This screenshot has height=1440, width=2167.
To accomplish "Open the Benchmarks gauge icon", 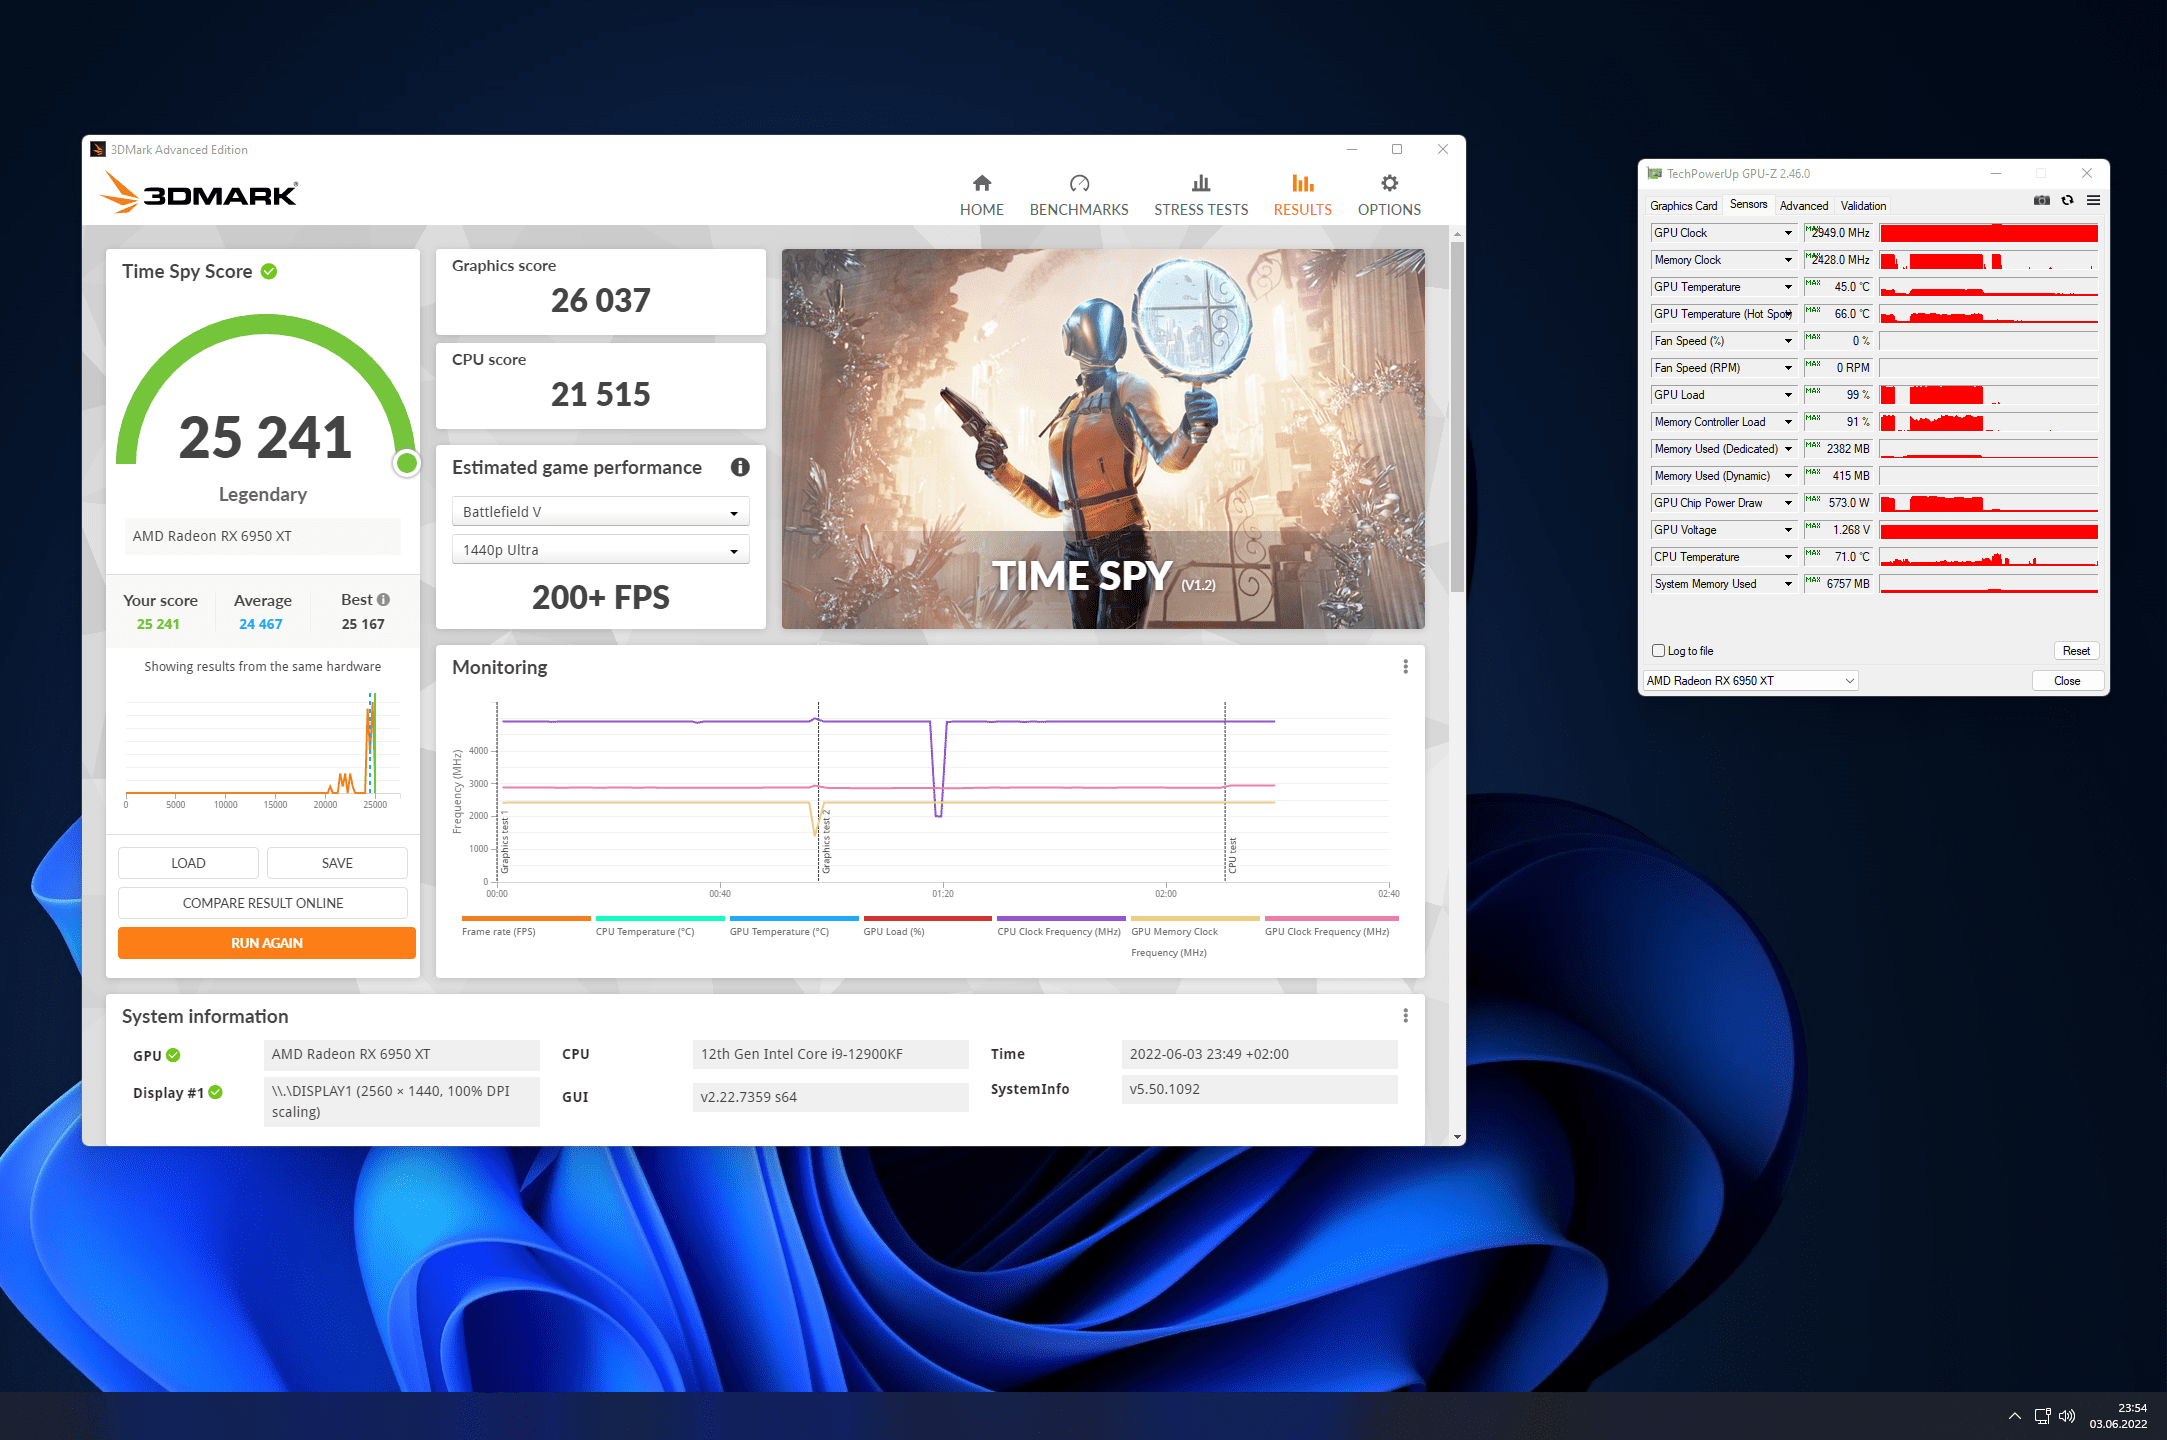I will pyautogui.click(x=1078, y=183).
